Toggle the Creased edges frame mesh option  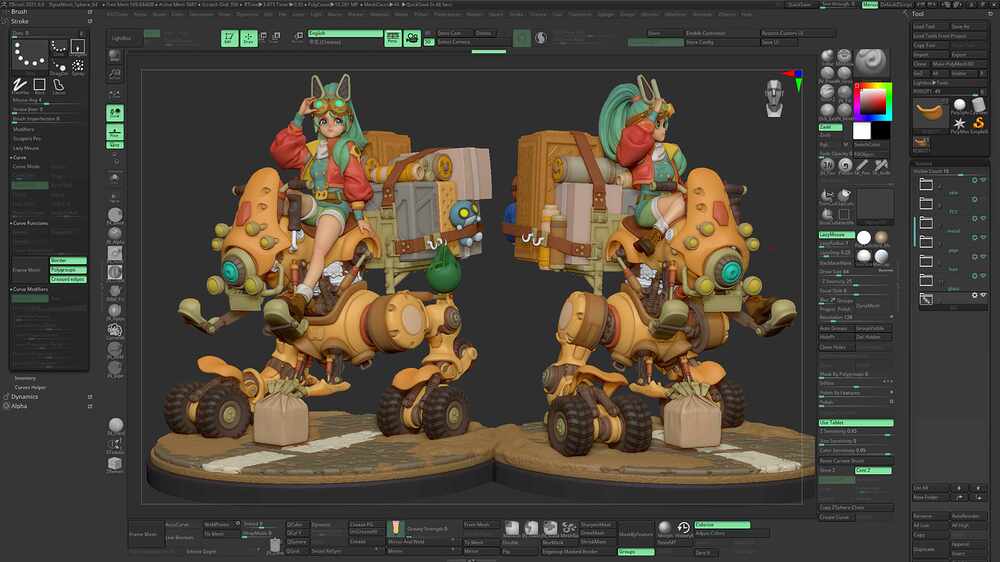tap(68, 279)
